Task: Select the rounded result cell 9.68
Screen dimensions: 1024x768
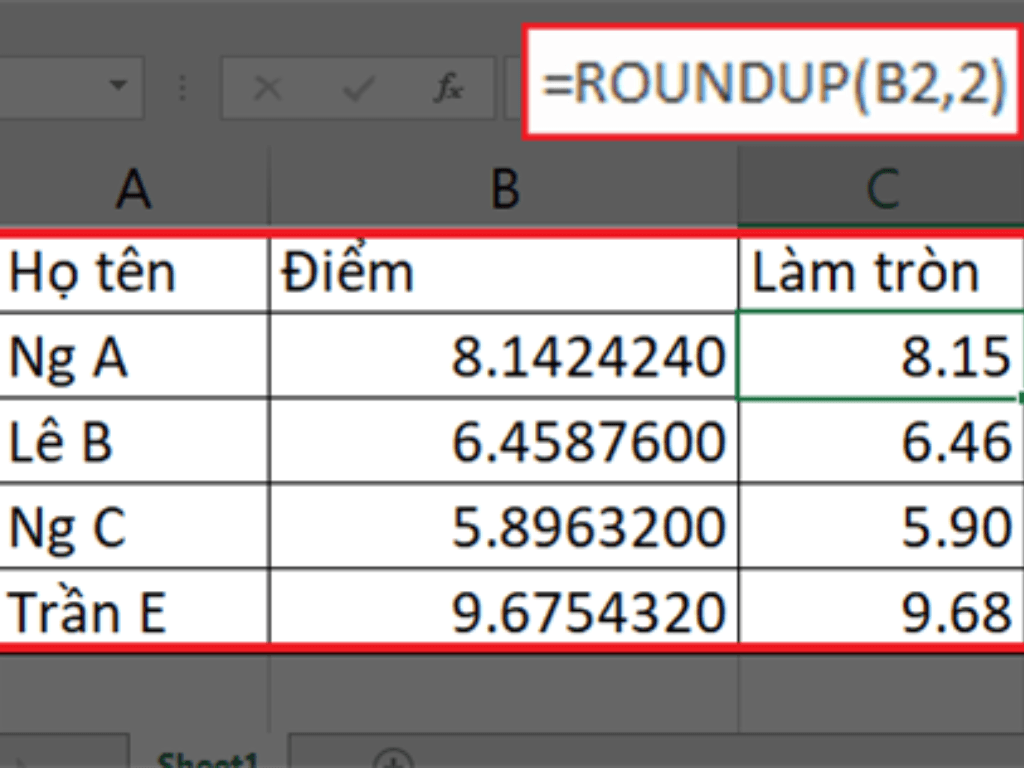Action: 881,612
